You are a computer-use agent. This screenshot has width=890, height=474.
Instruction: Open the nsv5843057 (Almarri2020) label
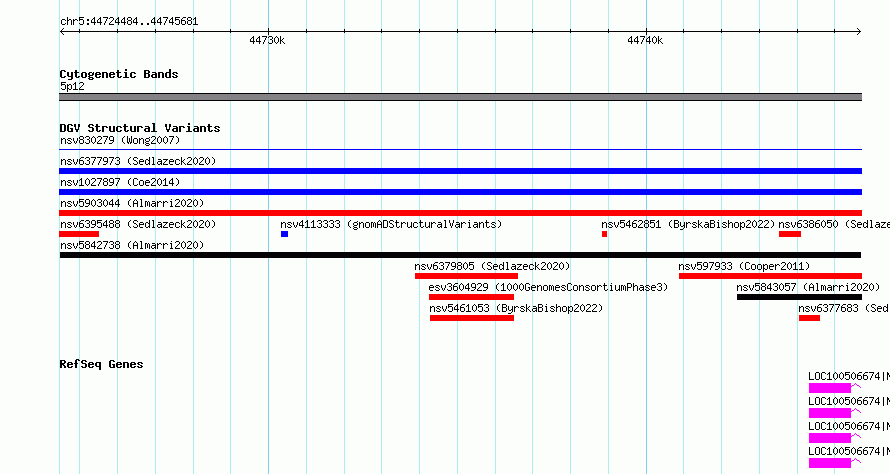point(808,287)
